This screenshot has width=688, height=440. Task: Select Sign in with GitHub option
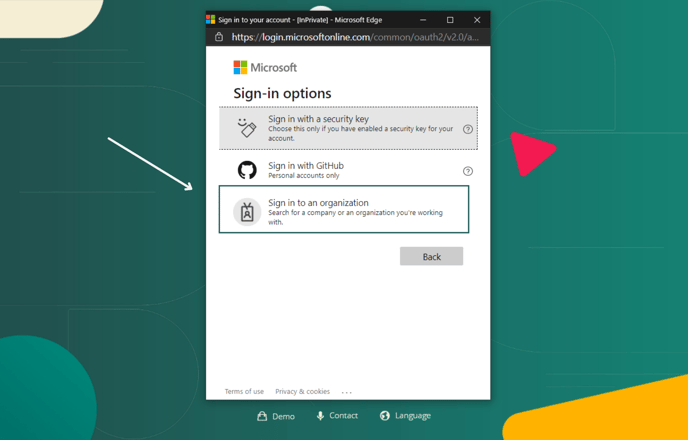pos(348,170)
